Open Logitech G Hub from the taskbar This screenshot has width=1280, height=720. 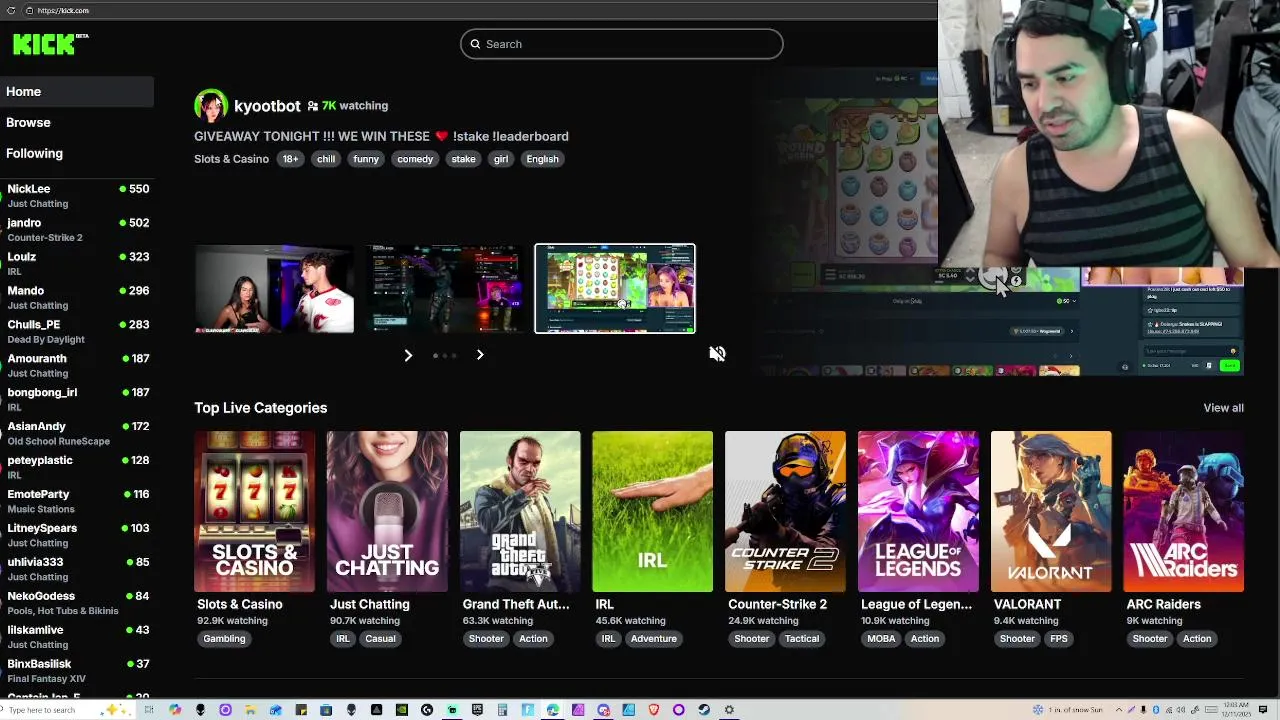point(426,710)
